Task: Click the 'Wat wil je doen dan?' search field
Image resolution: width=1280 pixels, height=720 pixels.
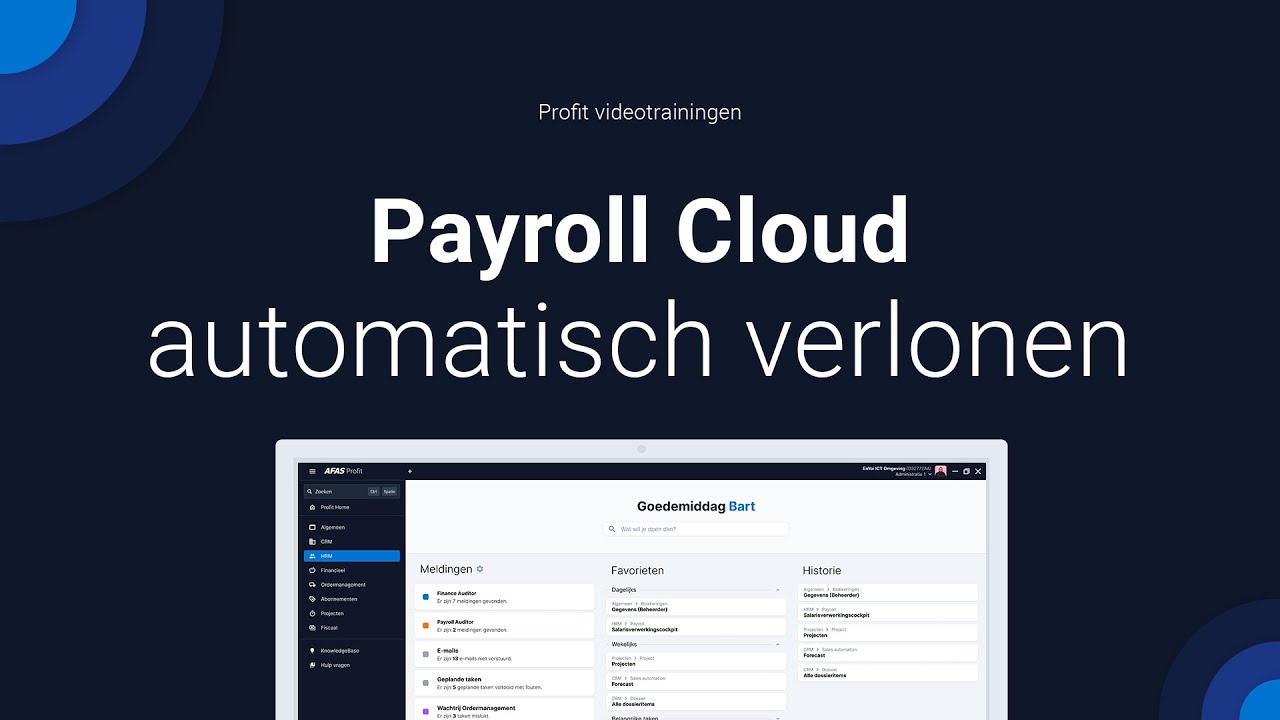Action: [696, 529]
